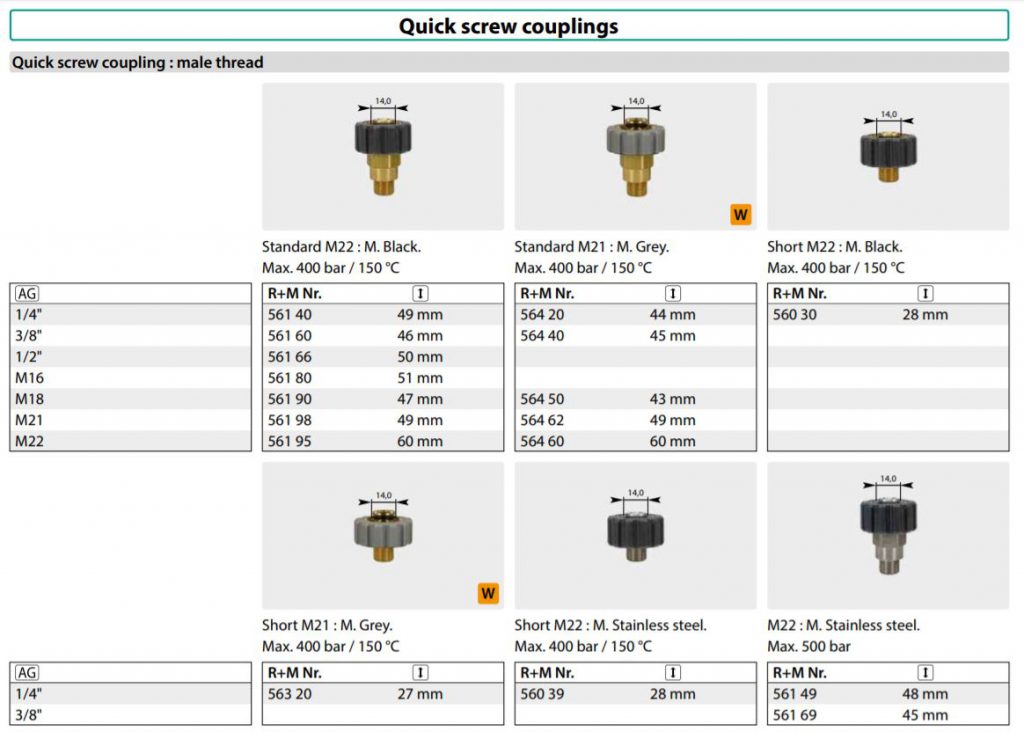Click the length icon in Short M22 Black table header
This screenshot has width=1024, height=732.
point(925,294)
